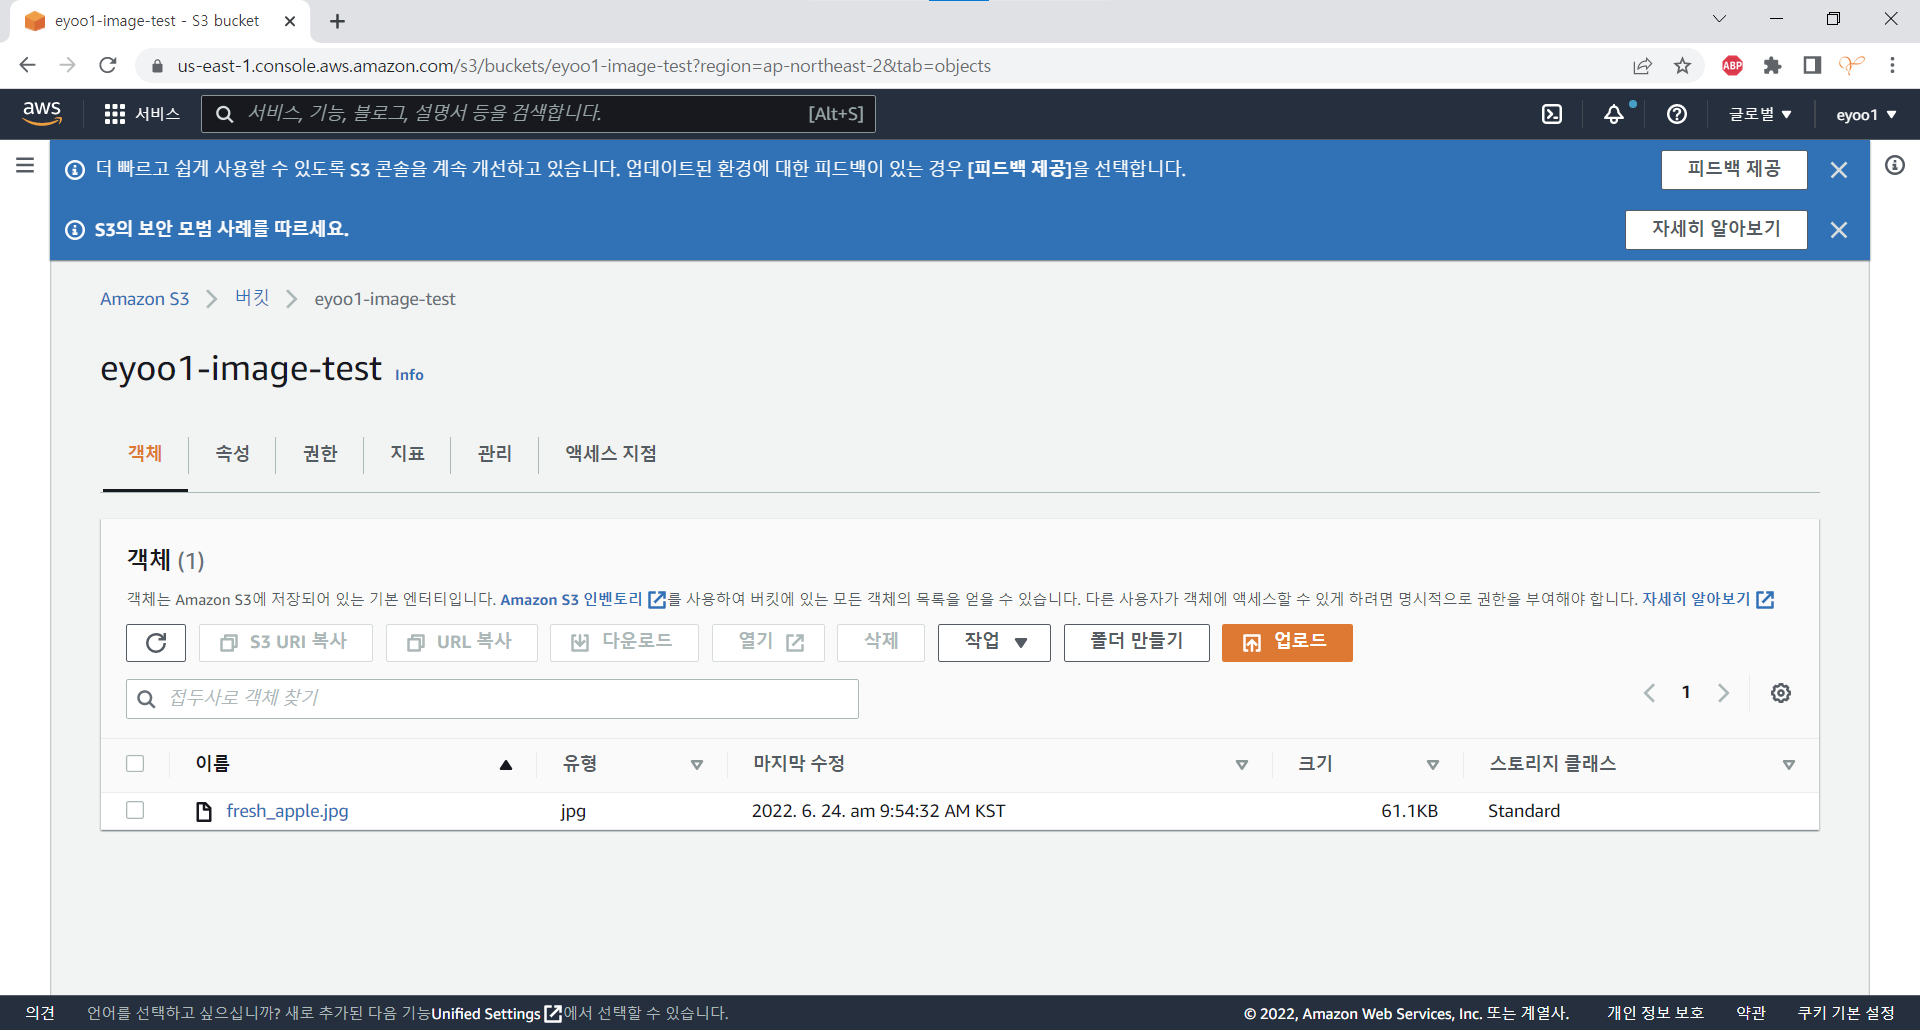Click the 열기 open button
Viewport: 1920px width, 1030px height.
(x=768, y=643)
